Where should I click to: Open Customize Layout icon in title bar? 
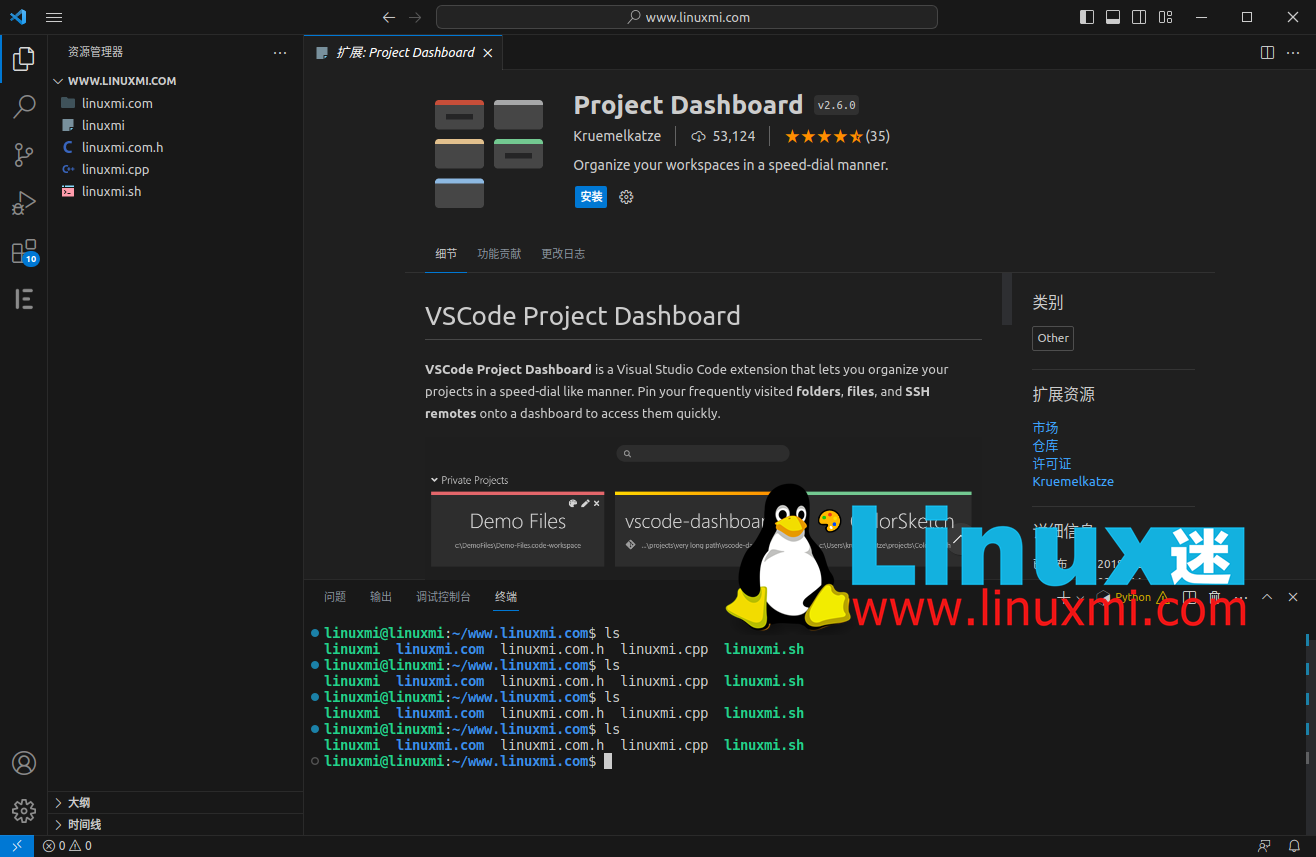pyautogui.click(x=1165, y=17)
